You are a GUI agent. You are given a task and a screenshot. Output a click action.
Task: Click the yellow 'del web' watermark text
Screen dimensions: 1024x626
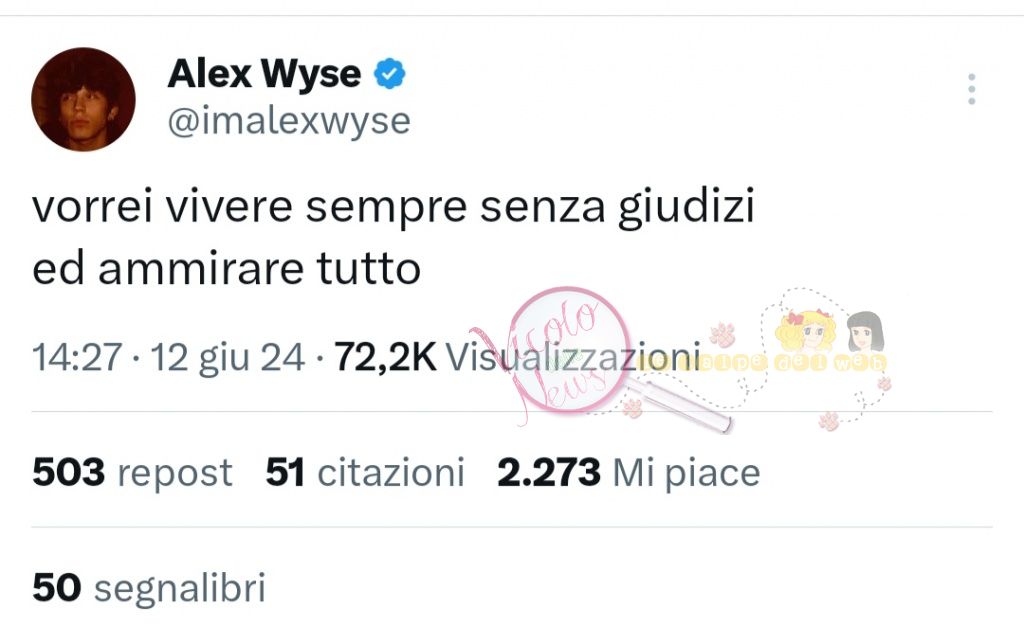tap(830, 362)
